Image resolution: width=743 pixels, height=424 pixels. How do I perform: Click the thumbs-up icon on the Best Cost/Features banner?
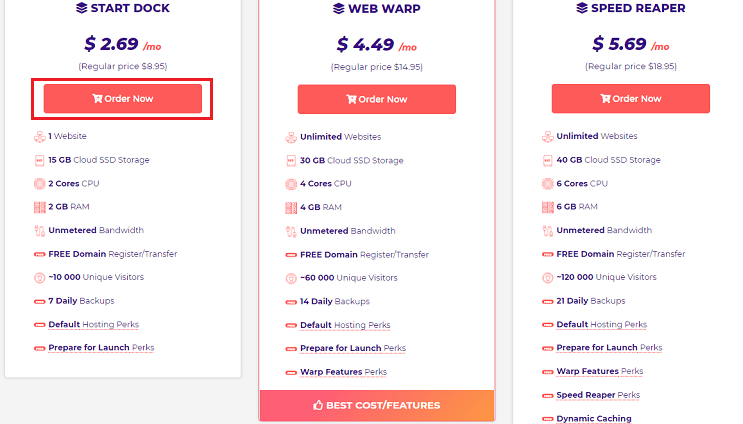point(318,405)
